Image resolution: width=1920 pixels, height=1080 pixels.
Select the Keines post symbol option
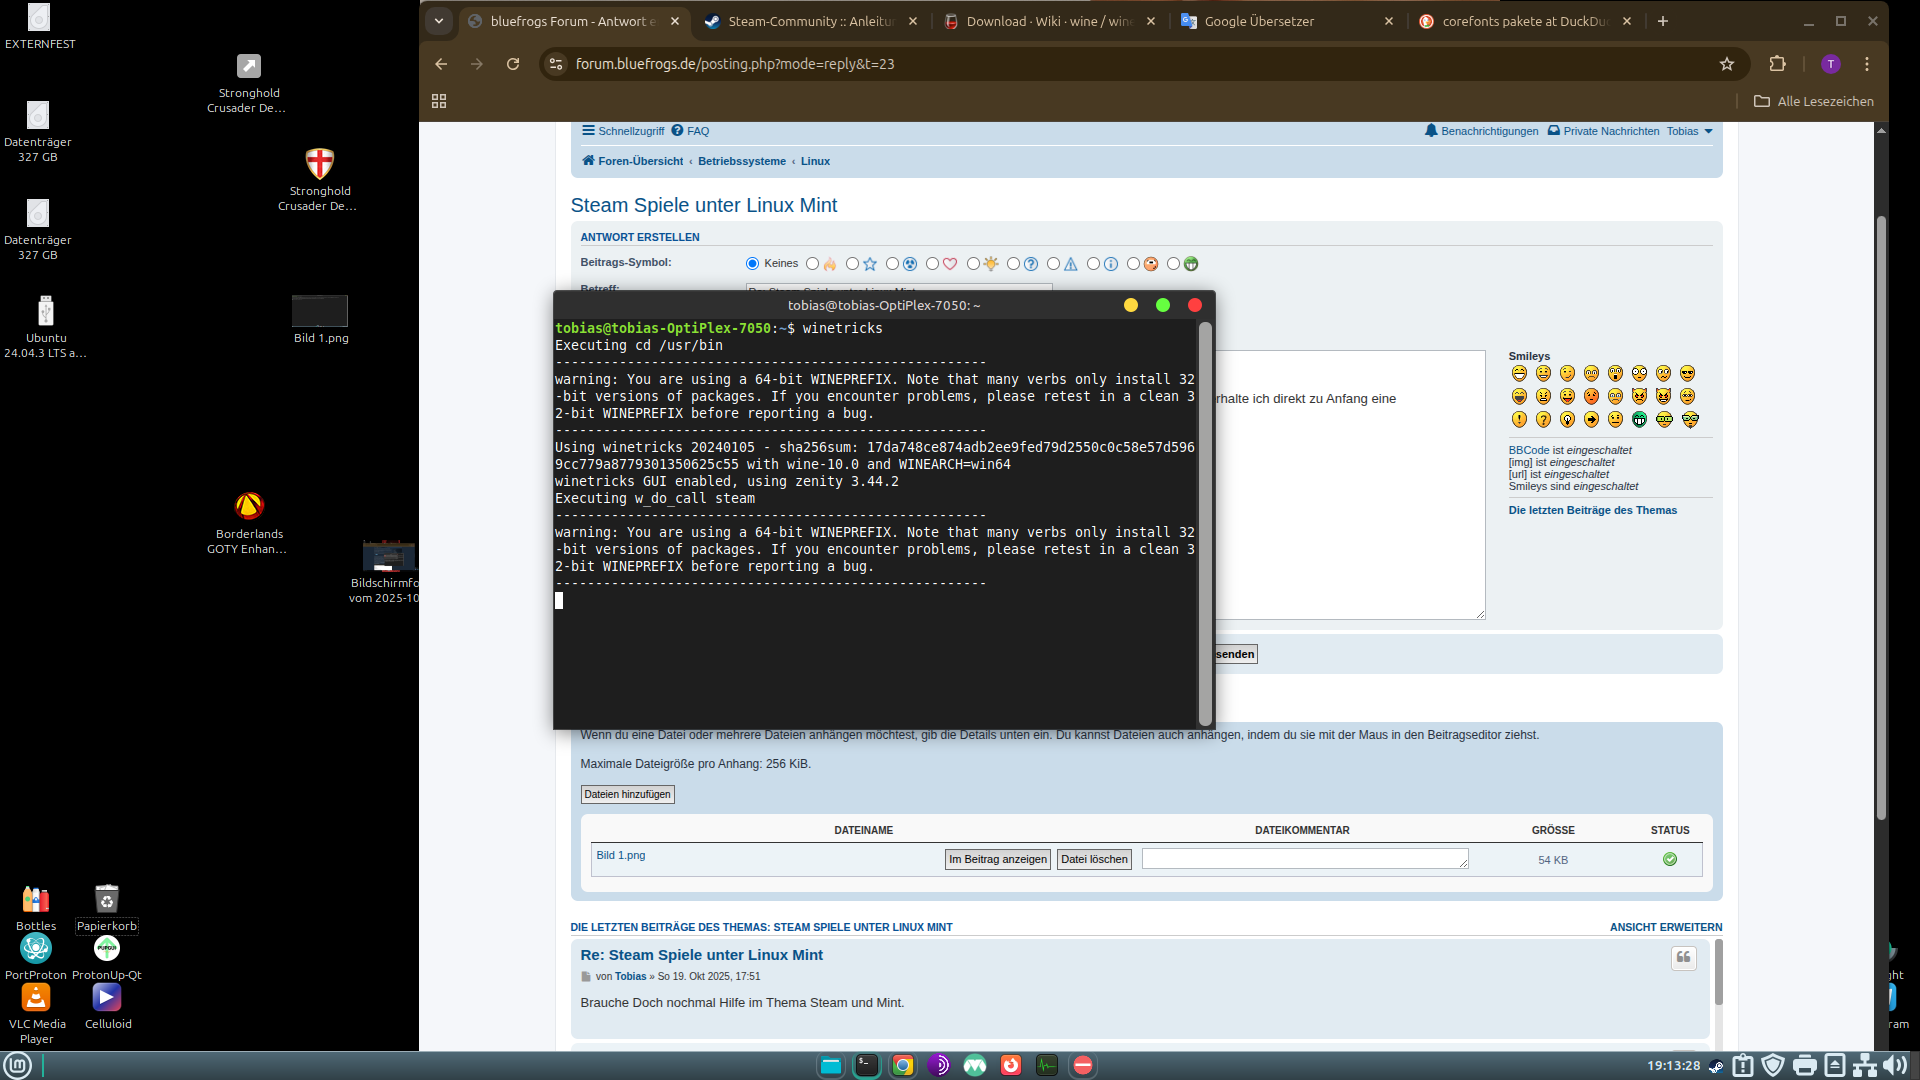[x=753, y=263]
